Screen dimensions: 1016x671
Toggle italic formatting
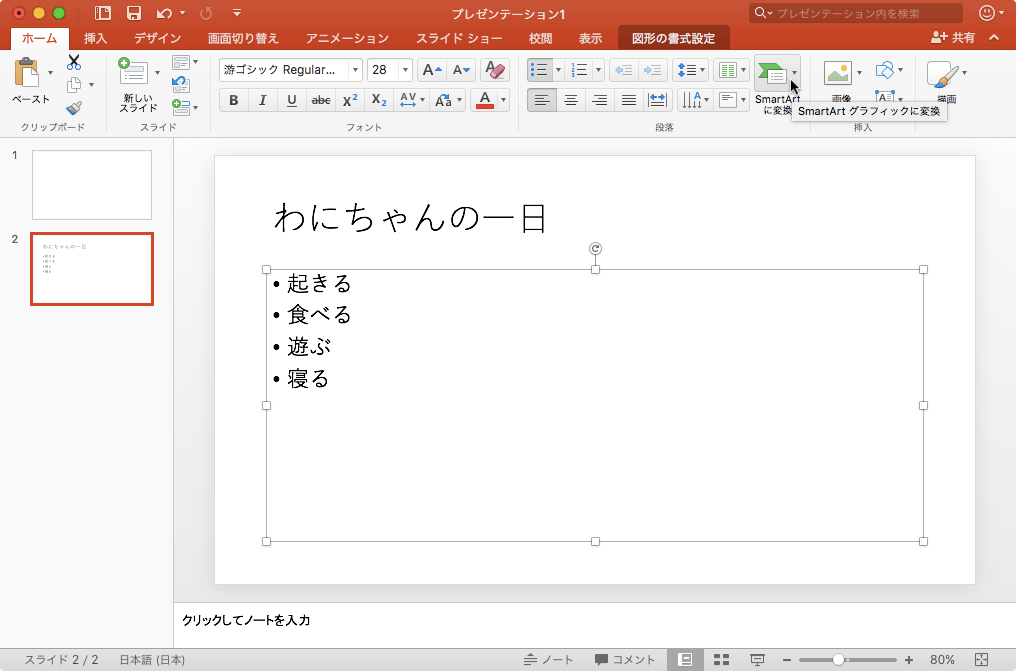tap(261, 100)
